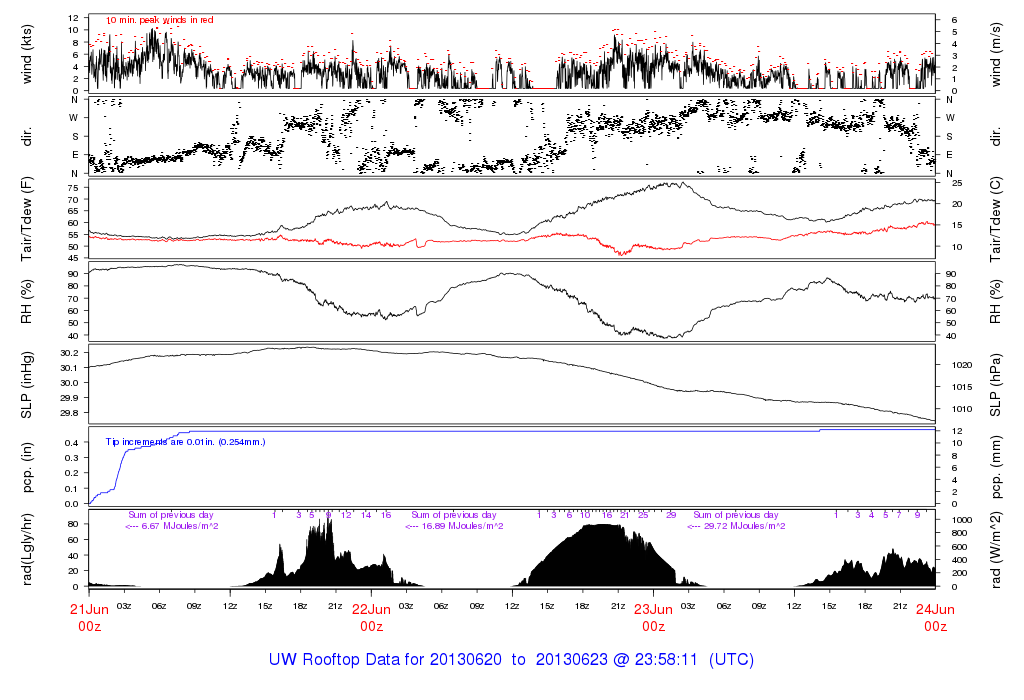Click the 16.89 MJoules/m^2 daily sum text
The image size is (1024, 700).
(x=455, y=526)
